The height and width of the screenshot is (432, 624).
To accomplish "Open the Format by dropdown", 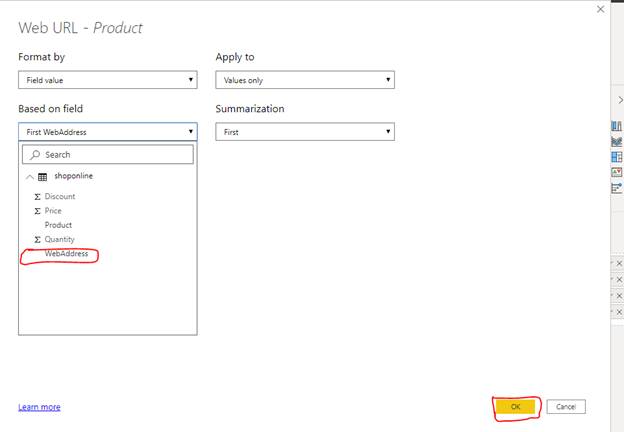I will [x=108, y=80].
